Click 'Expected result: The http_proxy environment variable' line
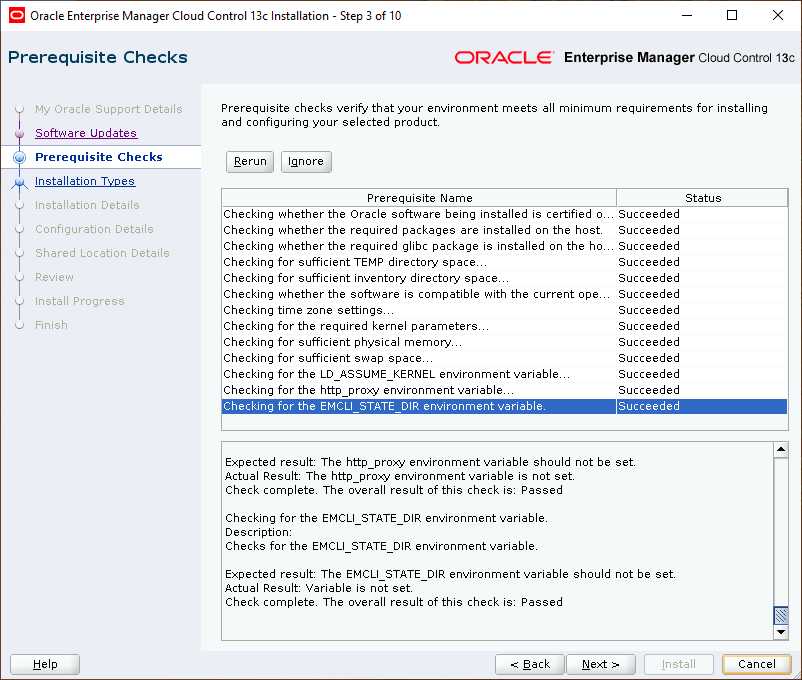This screenshot has height=680, width=802. coord(430,462)
